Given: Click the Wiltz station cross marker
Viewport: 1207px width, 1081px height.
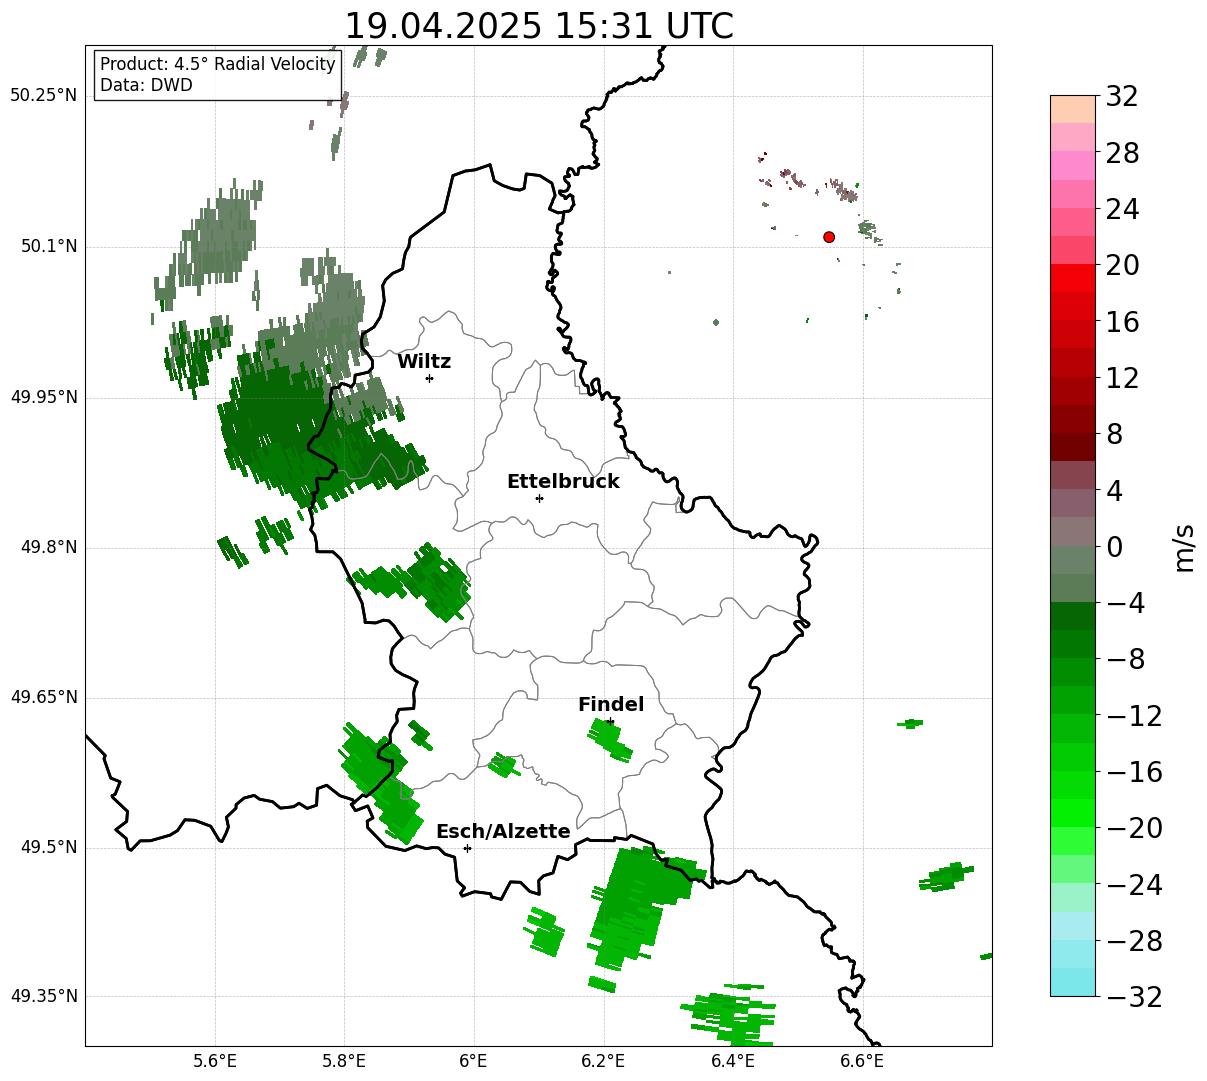Looking at the screenshot, I should click(429, 378).
